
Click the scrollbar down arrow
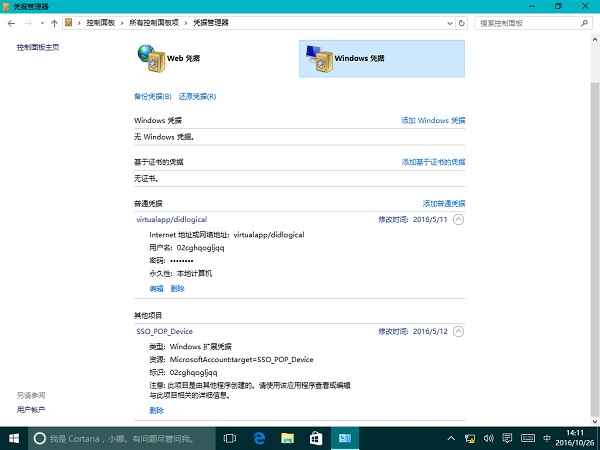pyautogui.click(x=595, y=421)
